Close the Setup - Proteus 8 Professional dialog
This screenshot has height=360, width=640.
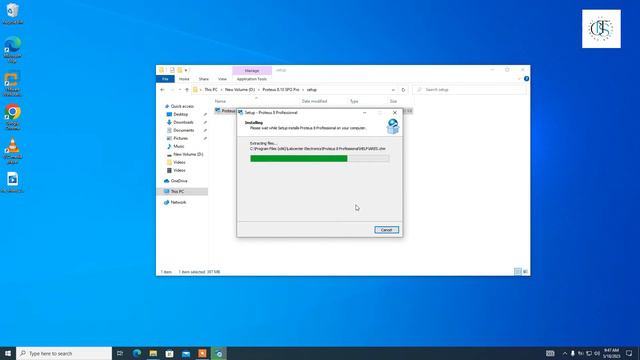395,113
